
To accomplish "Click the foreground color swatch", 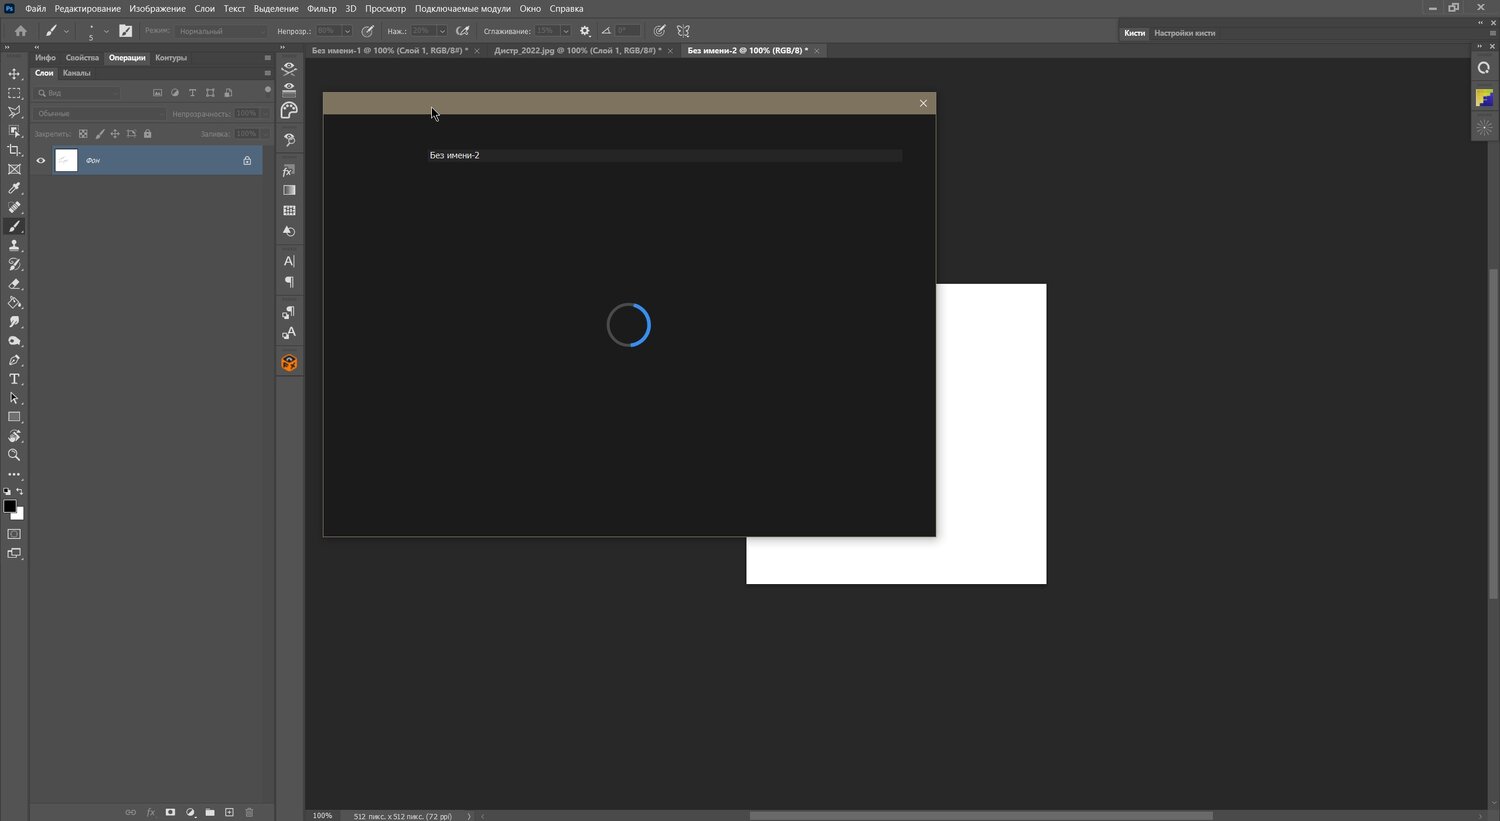I will click(9, 506).
